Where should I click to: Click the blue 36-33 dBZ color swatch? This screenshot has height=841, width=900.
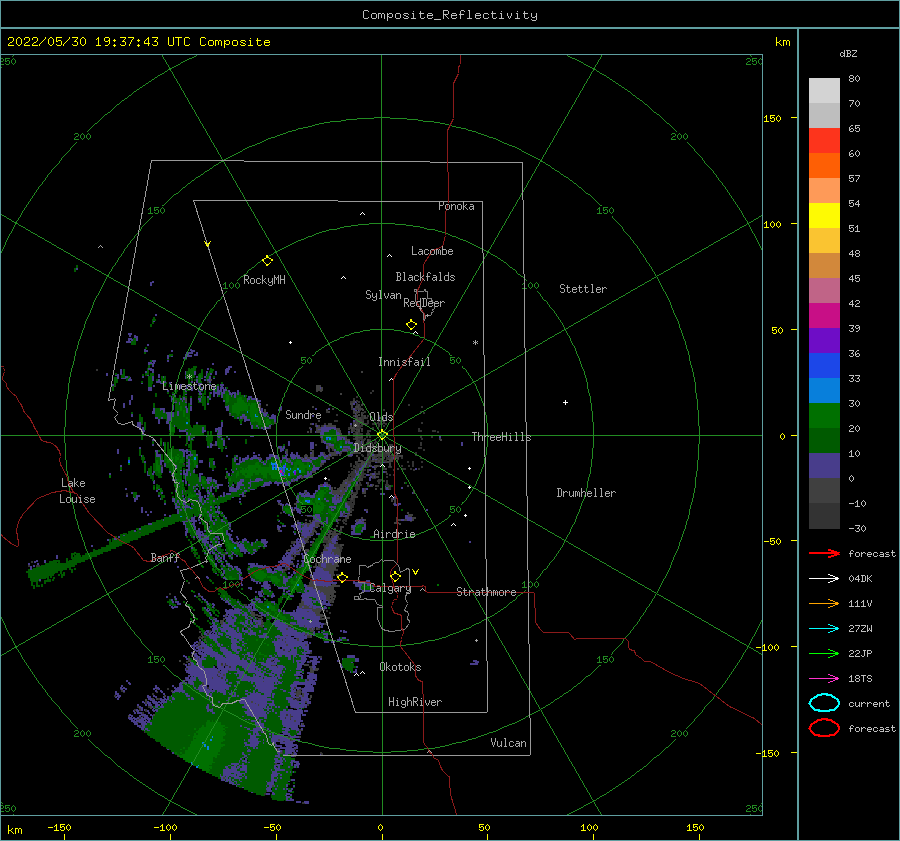click(x=824, y=366)
